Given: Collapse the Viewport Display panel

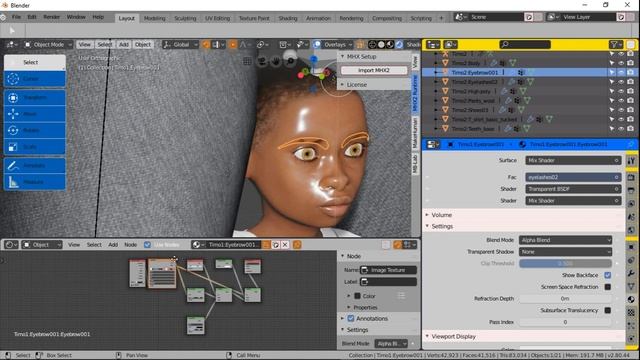Looking at the screenshot, I should (x=453, y=336).
